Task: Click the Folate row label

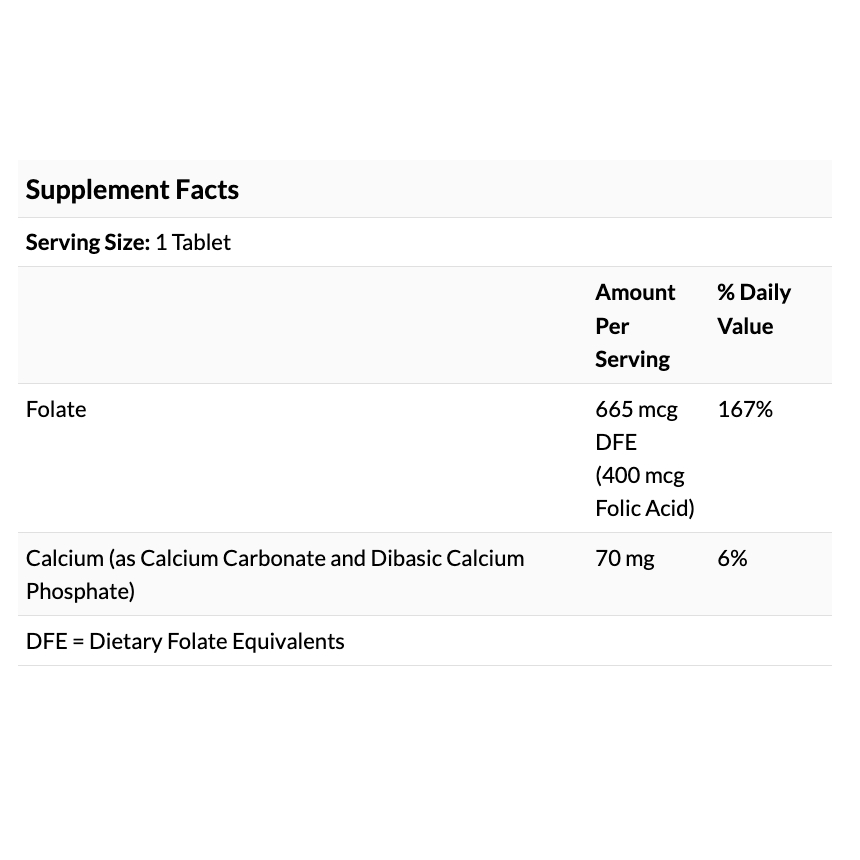Action: 56,409
